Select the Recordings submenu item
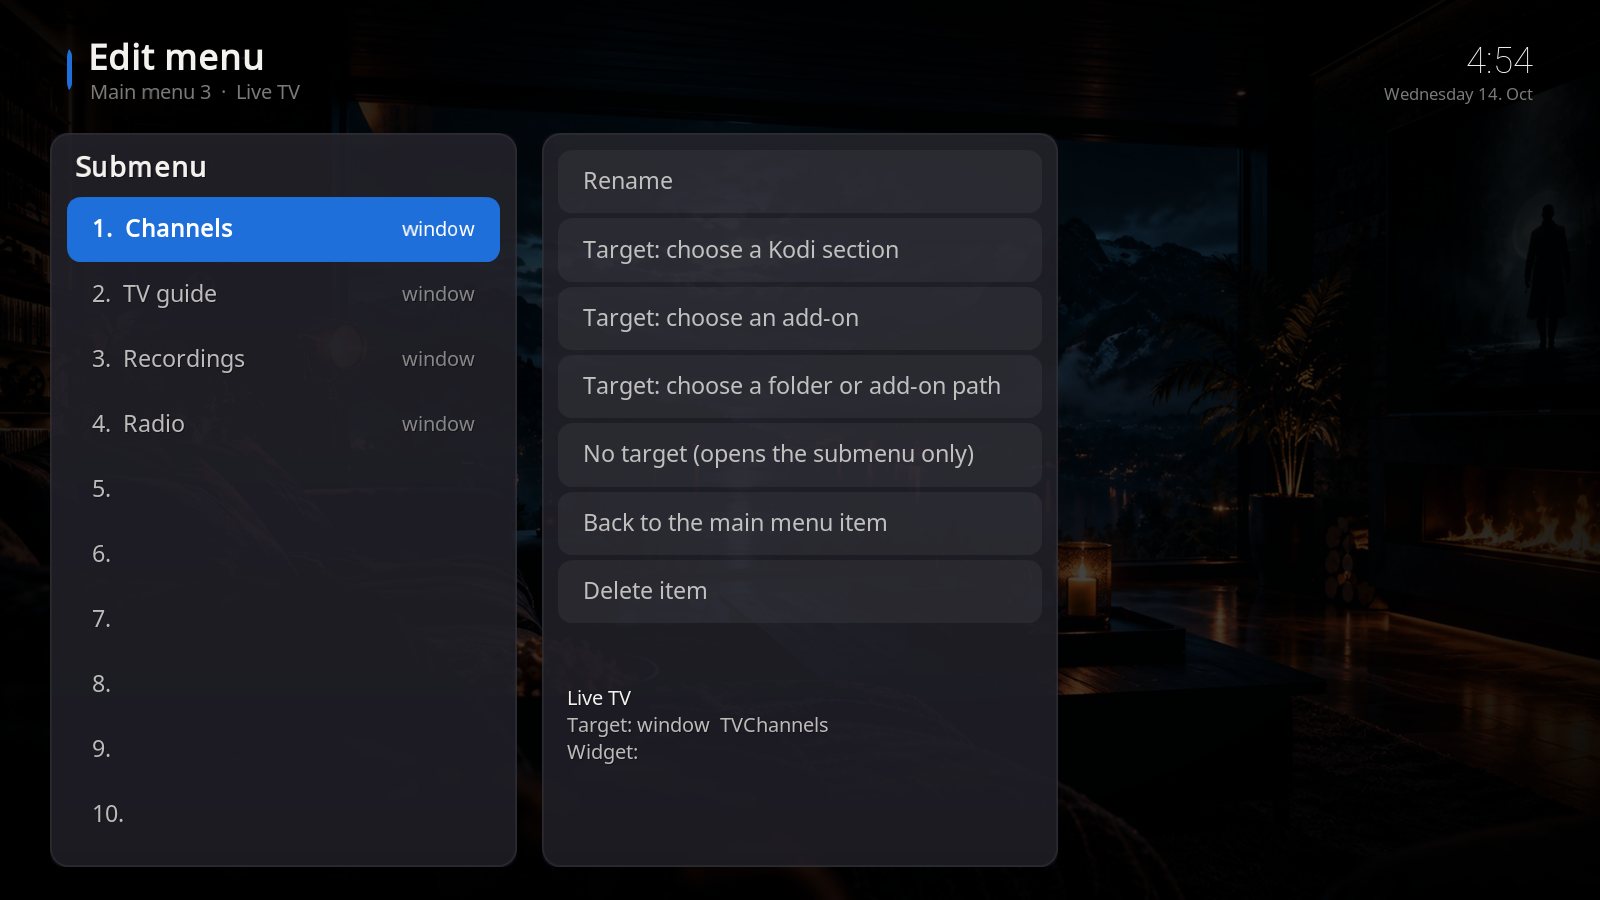 283,359
